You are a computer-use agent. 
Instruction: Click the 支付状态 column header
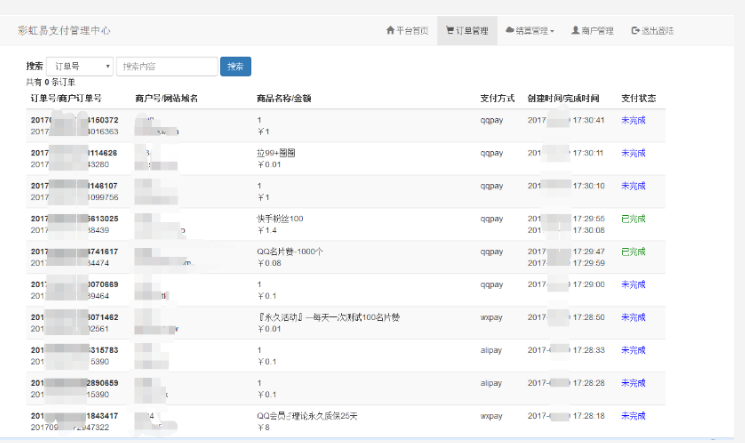(x=638, y=98)
